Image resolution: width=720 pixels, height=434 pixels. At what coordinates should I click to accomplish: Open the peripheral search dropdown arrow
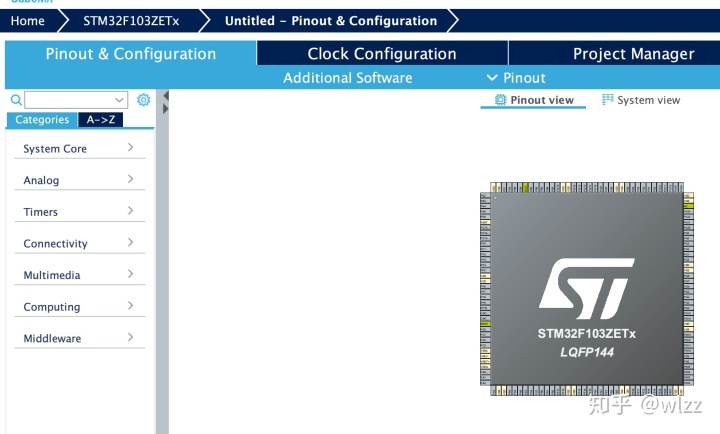(x=119, y=100)
